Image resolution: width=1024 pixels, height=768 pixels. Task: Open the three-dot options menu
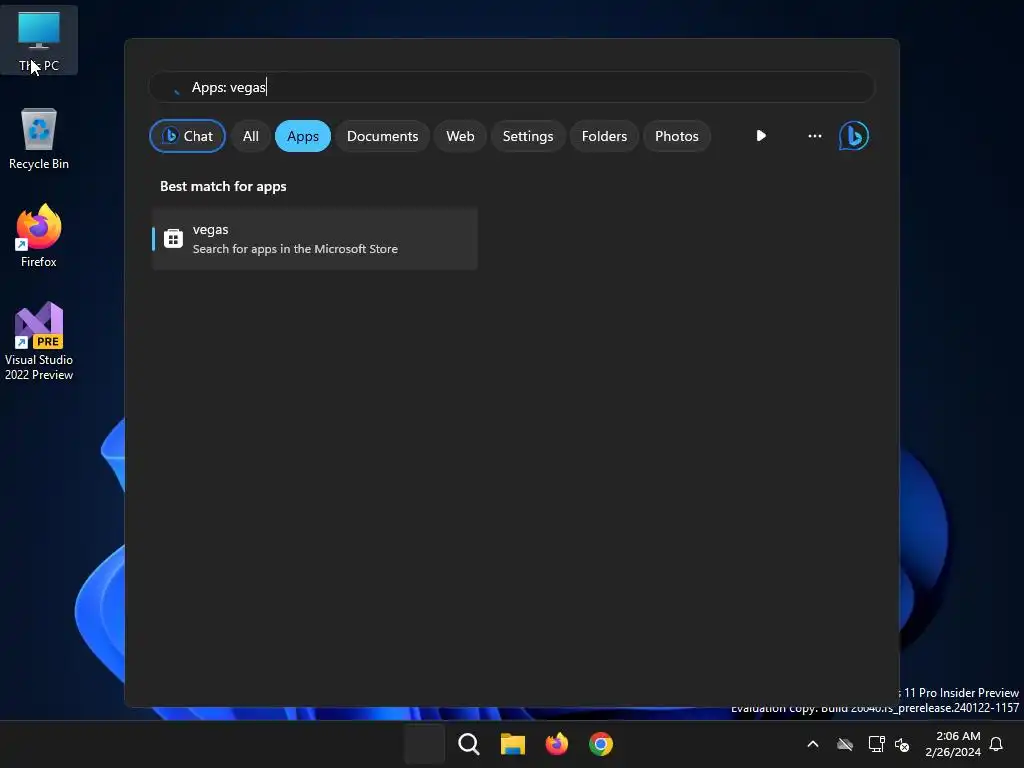tap(814, 136)
